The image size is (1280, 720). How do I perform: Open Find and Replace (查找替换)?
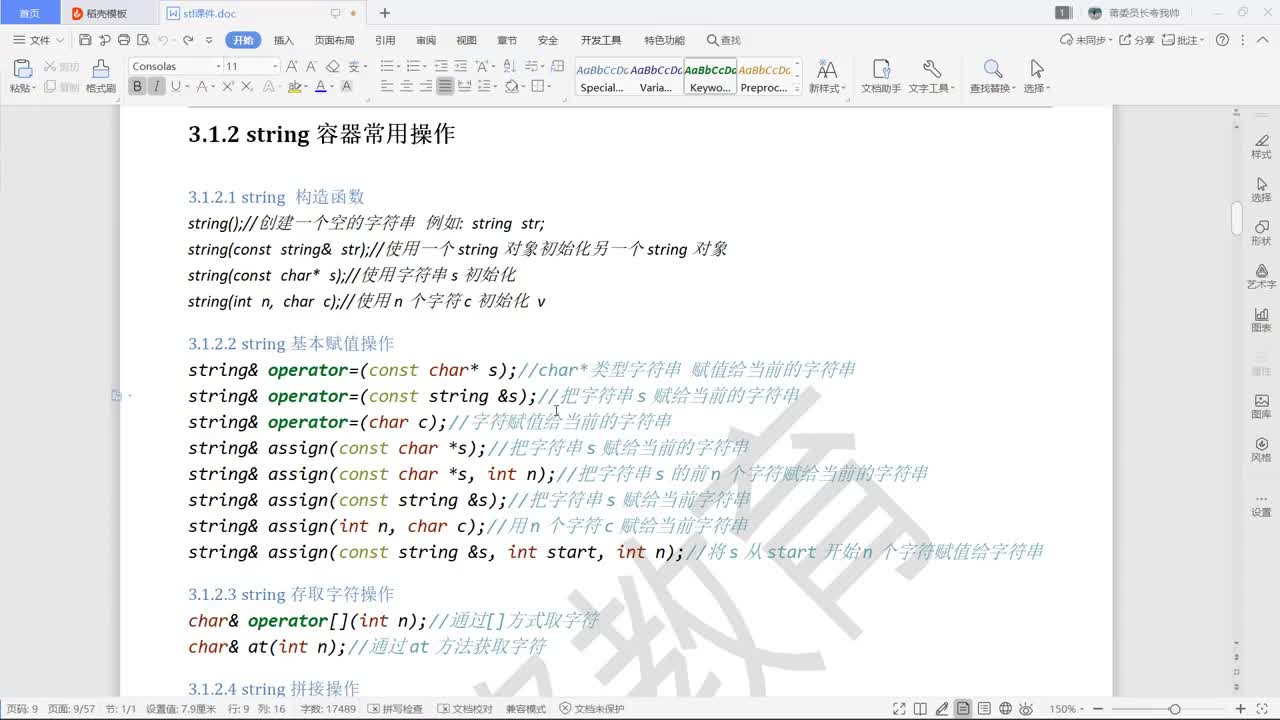(x=992, y=75)
